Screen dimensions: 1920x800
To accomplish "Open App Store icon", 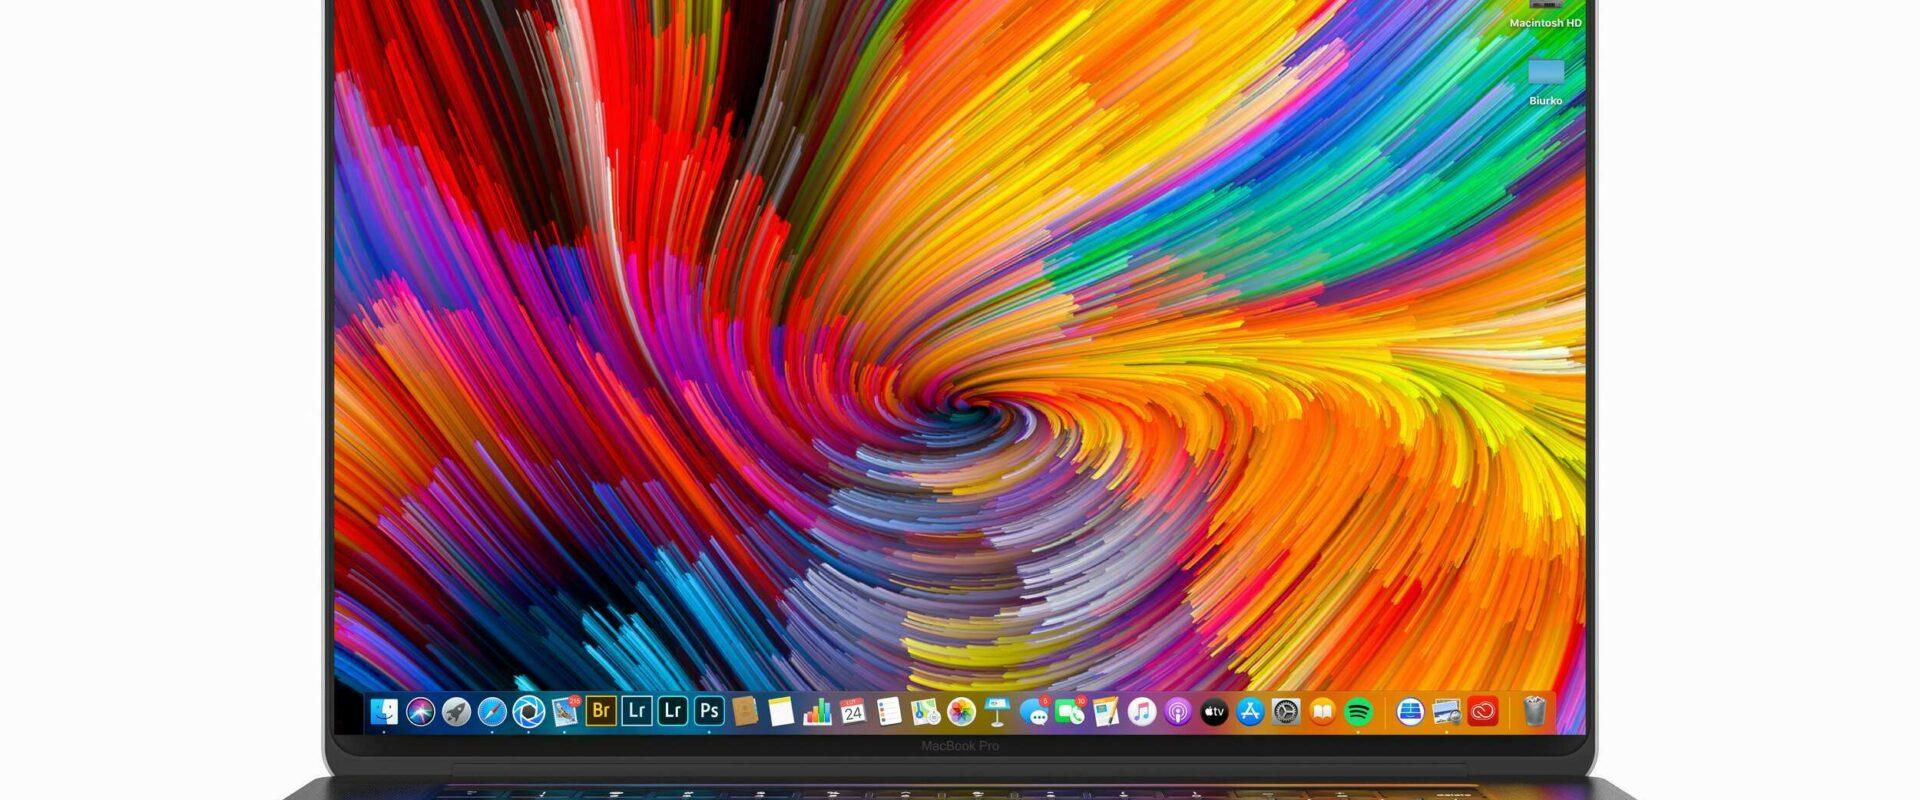I will 1250,711.
